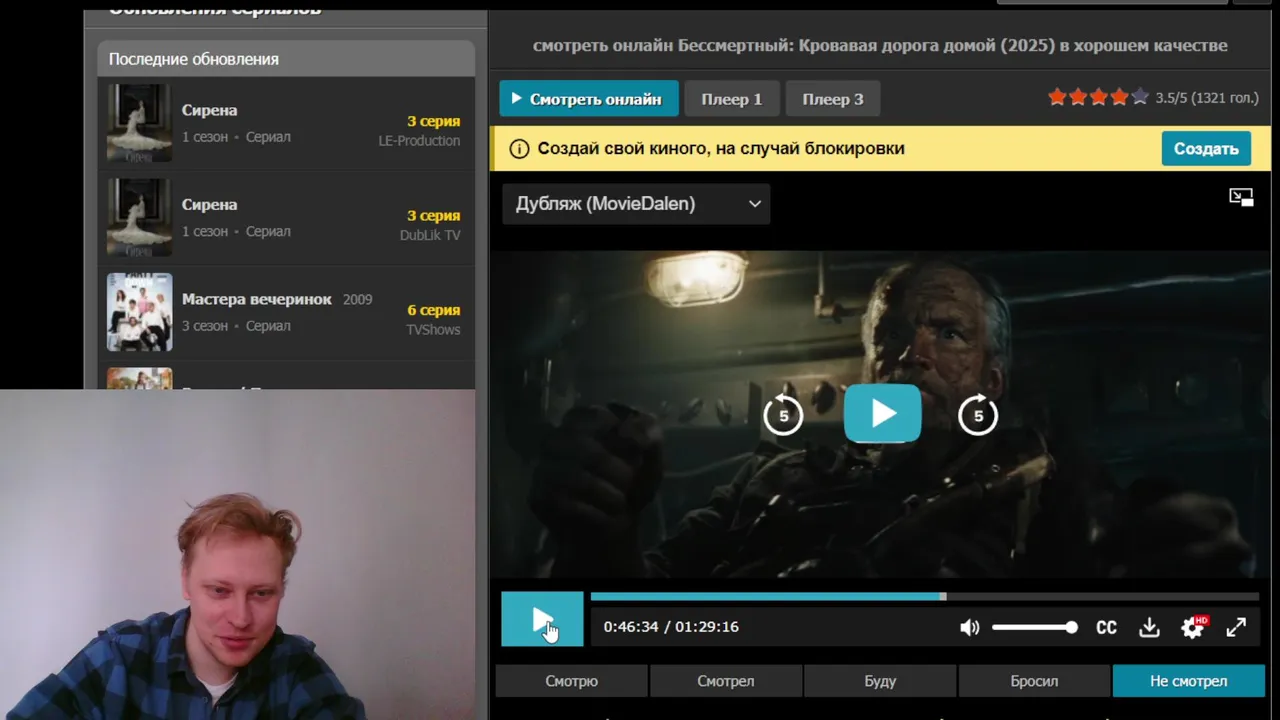Rewind five seconds in the player
The width and height of the screenshot is (1280, 720).
[x=783, y=414]
